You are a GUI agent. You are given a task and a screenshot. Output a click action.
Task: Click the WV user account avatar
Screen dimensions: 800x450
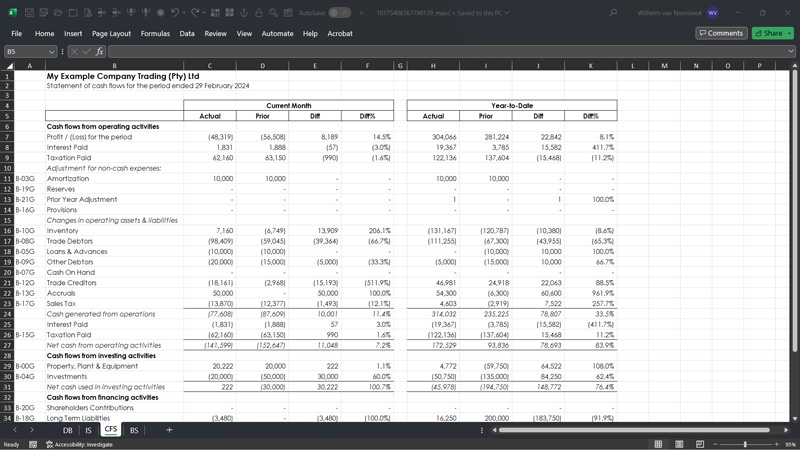[x=713, y=13]
